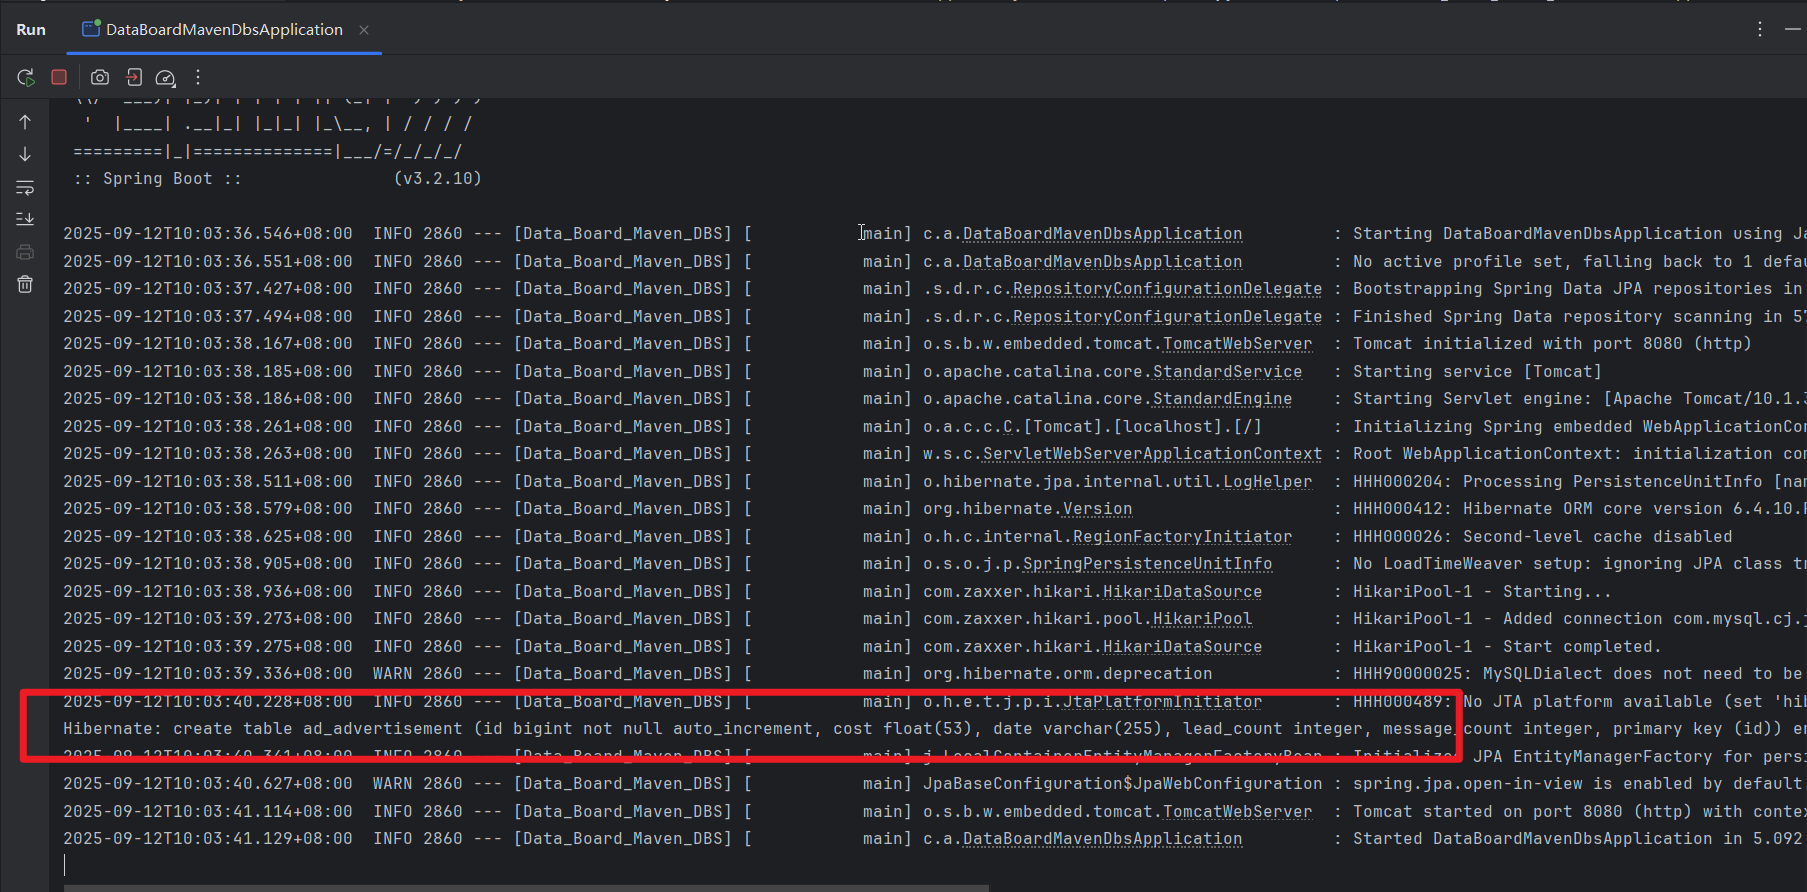The image size is (1807, 892).
Task: Open the SpringPersistenceUnitInfo class link
Action: (1147, 564)
